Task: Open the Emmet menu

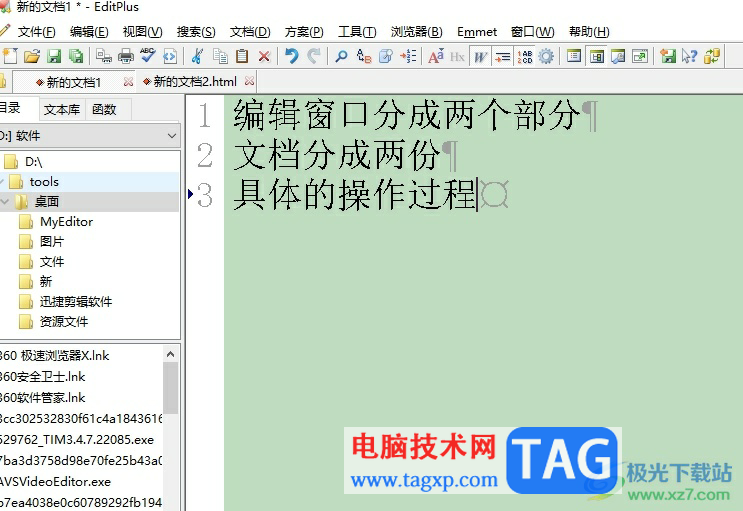Action: 477,32
